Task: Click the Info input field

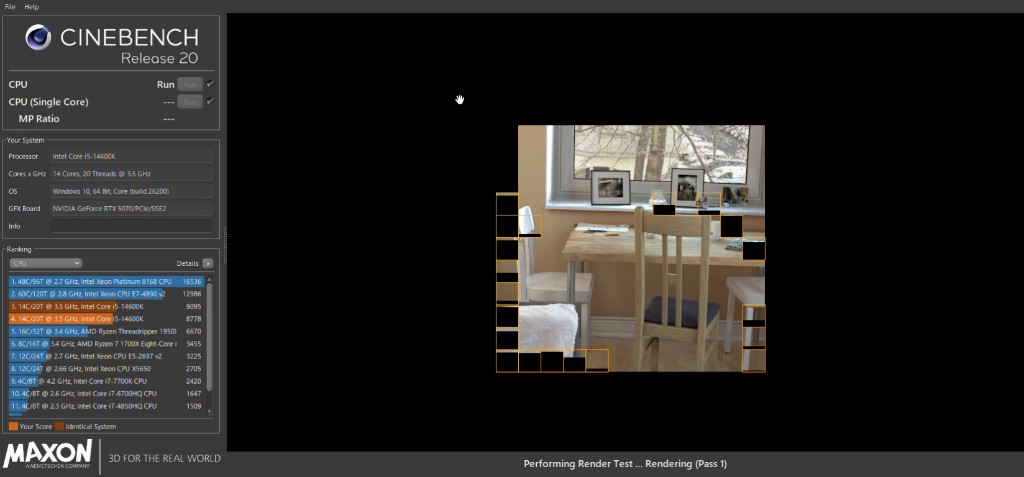Action: click(131, 226)
